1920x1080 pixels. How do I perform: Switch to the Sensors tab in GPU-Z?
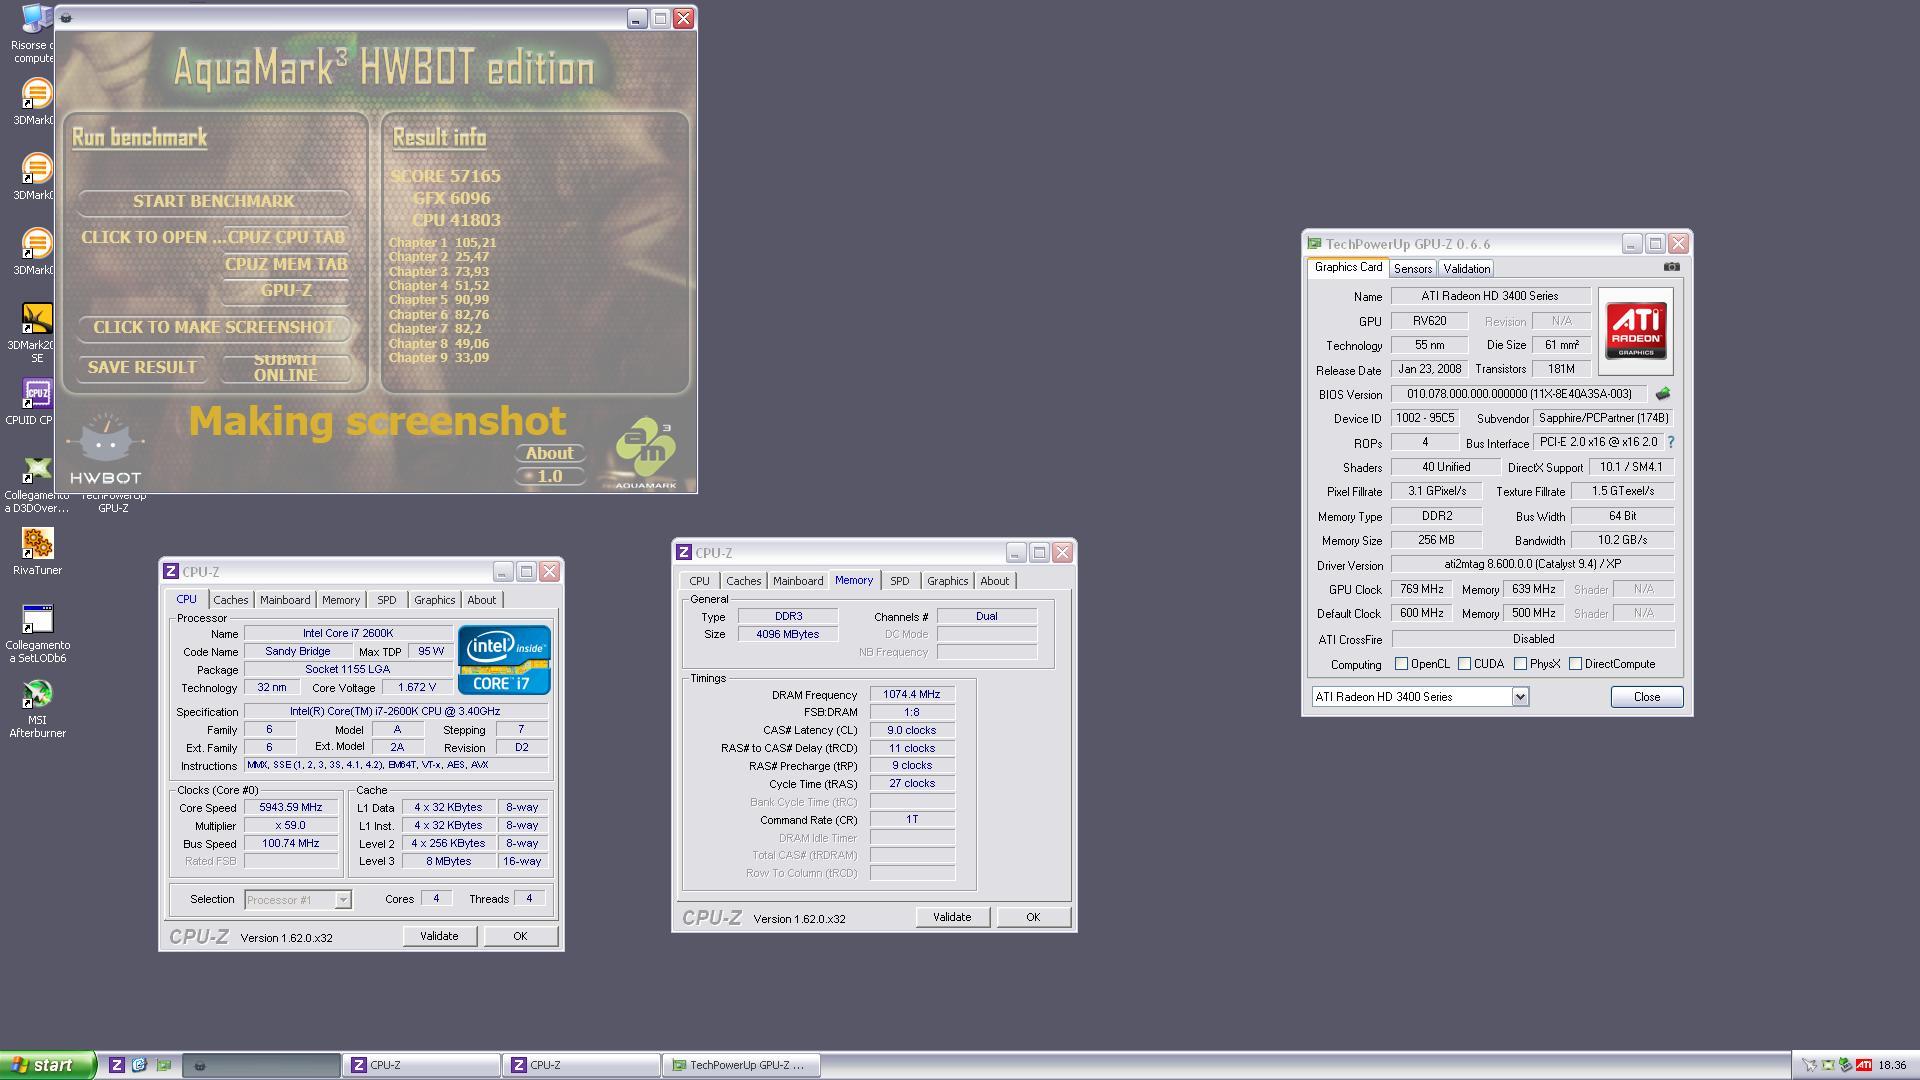tap(1412, 269)
